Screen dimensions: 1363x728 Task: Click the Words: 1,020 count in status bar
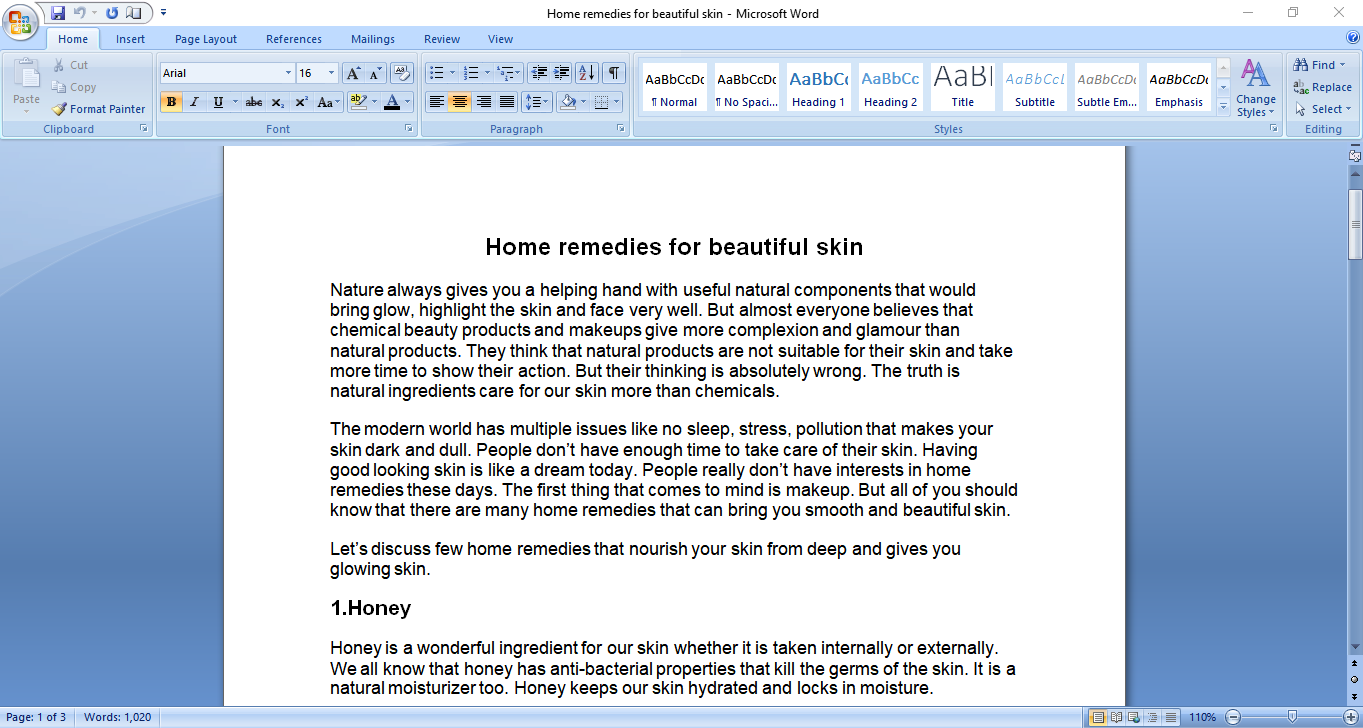tap(117, 717)
